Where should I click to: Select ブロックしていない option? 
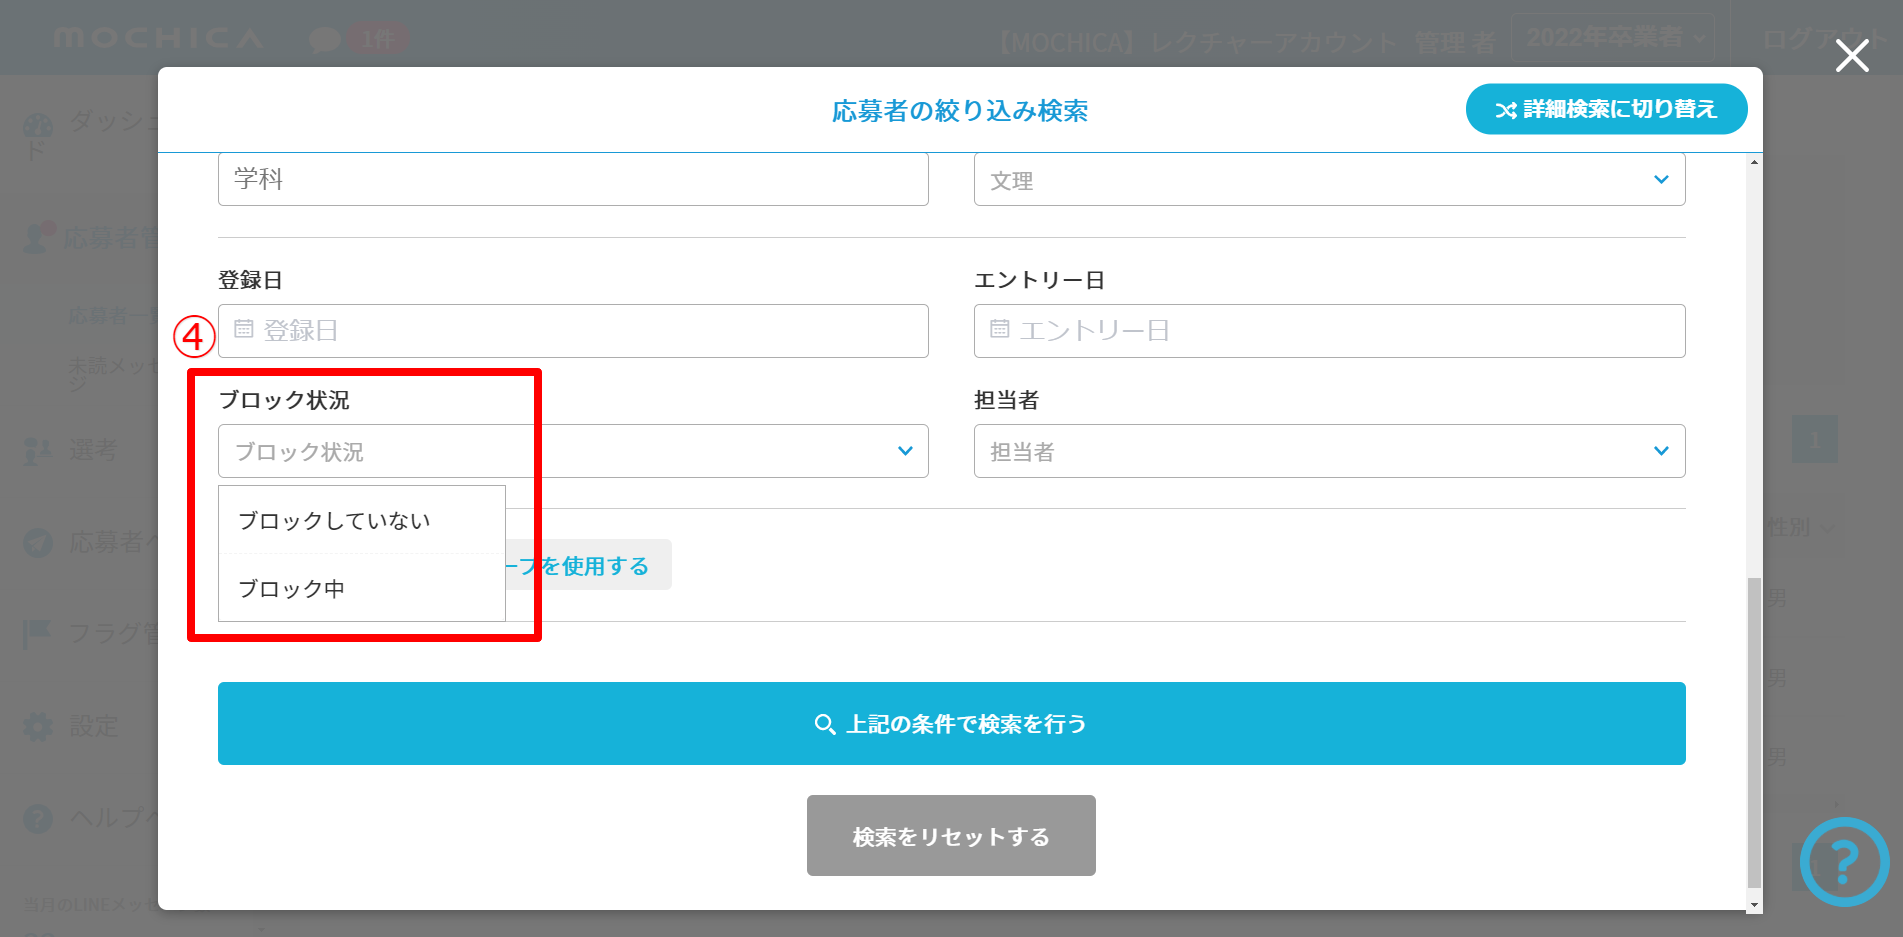[x=334, y=521]
